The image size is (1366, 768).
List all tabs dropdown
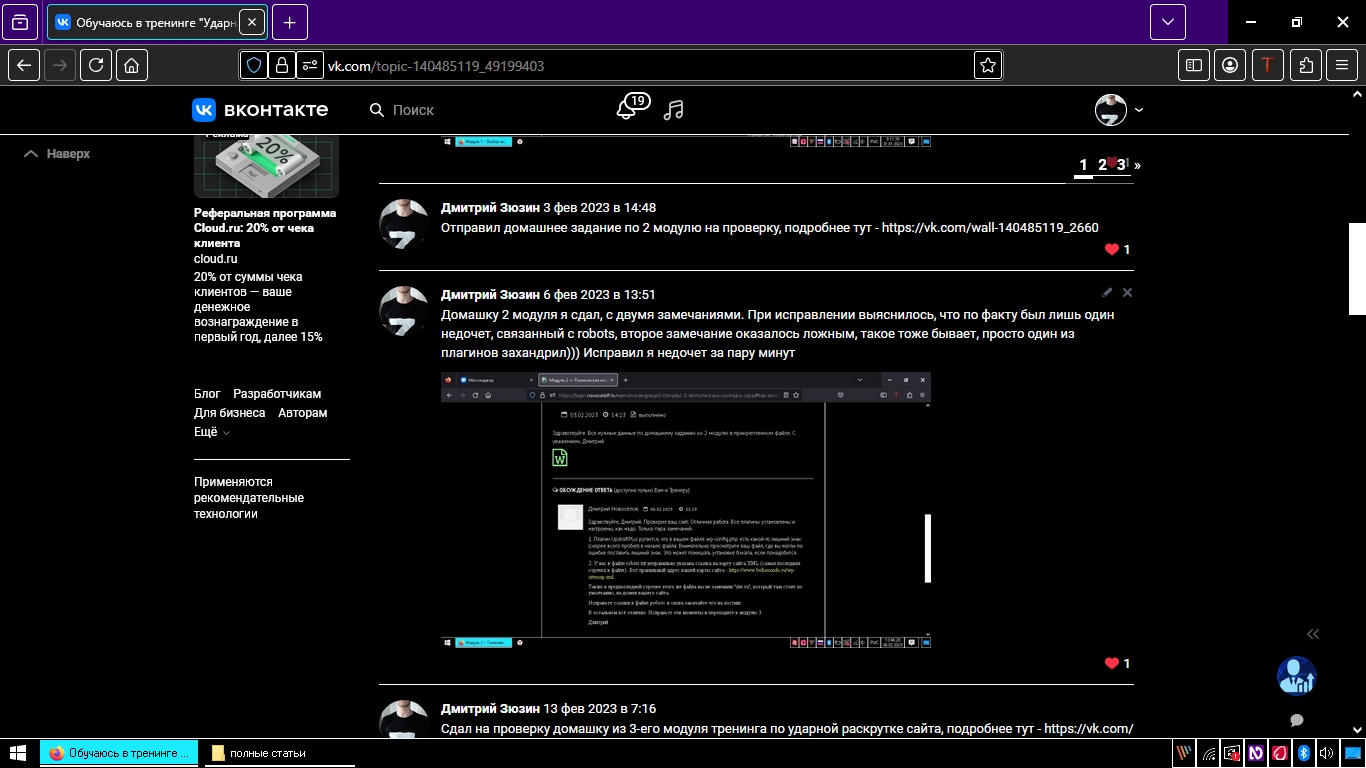point(1167,21)
